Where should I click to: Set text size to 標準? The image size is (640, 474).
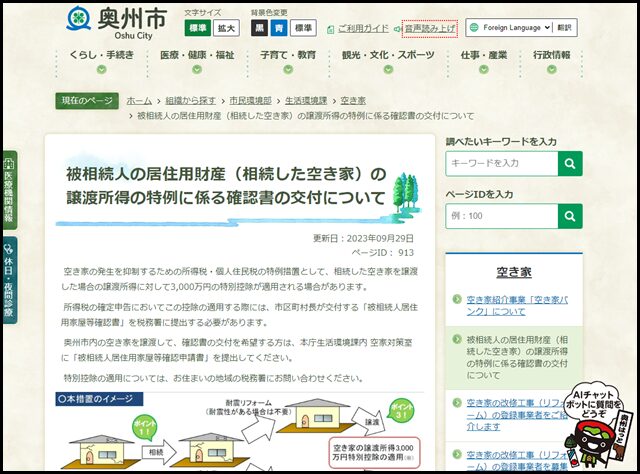coord(198,28)
